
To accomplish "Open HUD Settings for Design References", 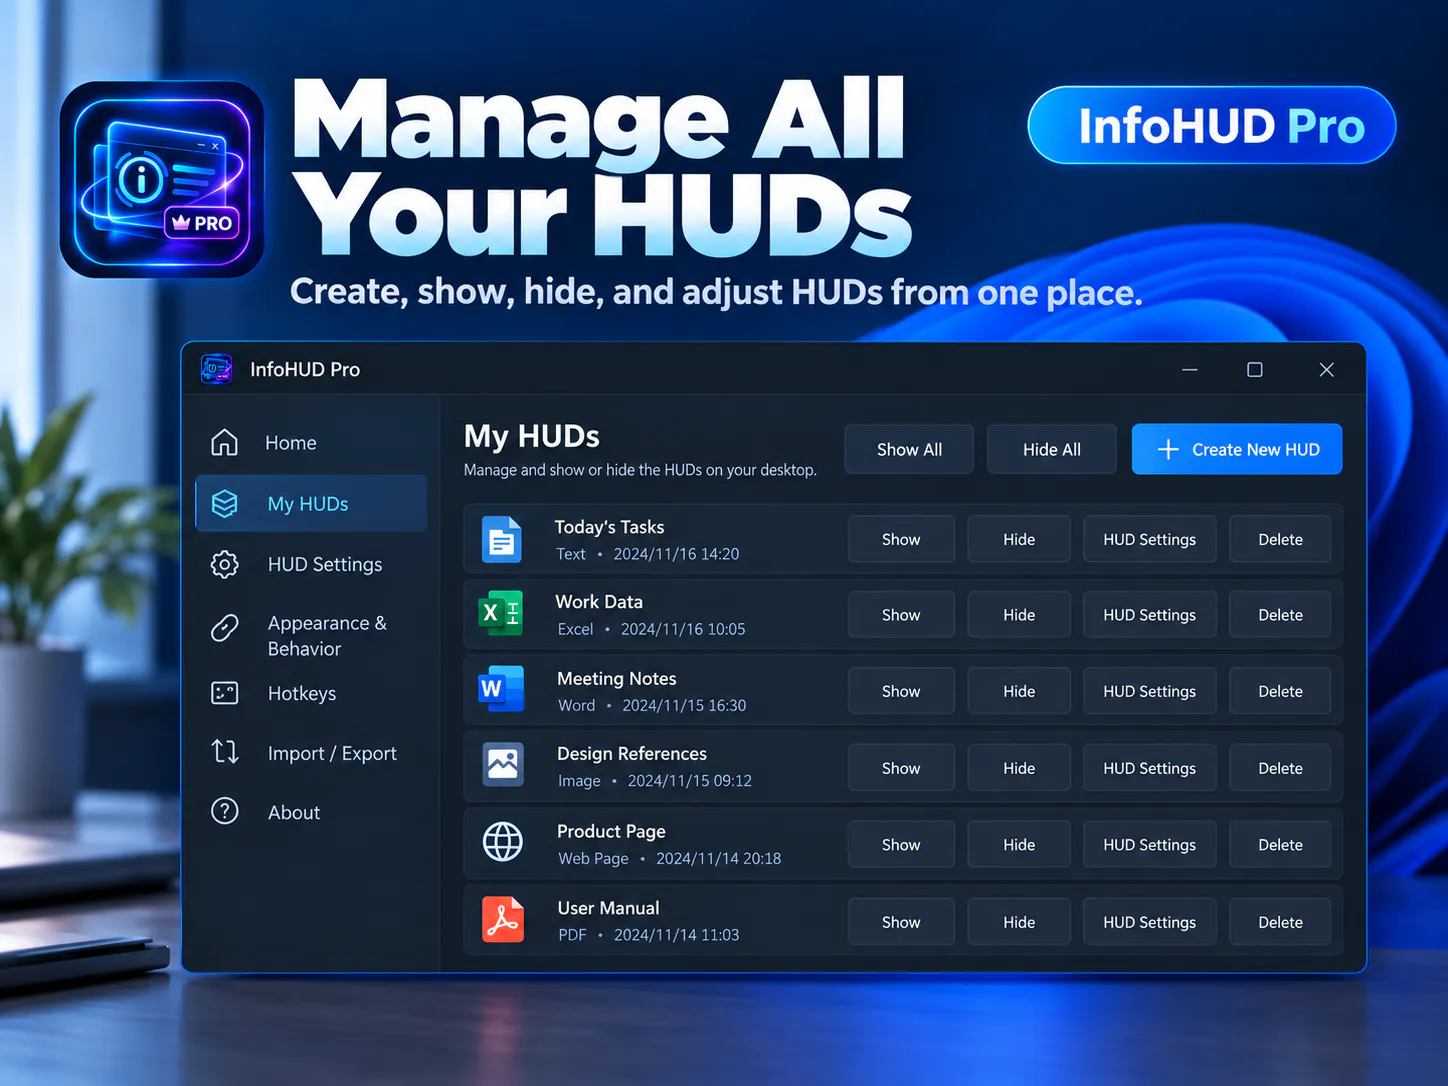I will (x=1150, y=768).
